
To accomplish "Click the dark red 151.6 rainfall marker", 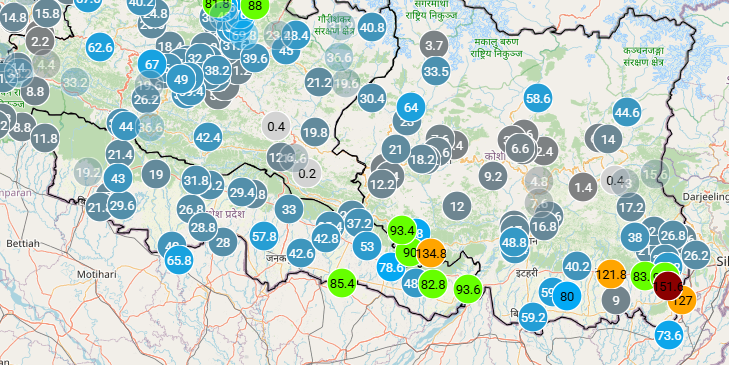I will [x=668, y=286].
